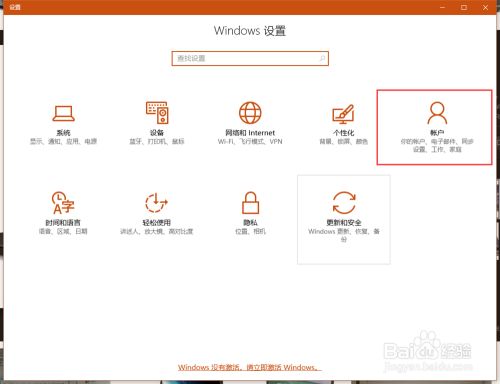
Task: Click the 显示、通知、应用、电源 description
Action: (63, 142)
